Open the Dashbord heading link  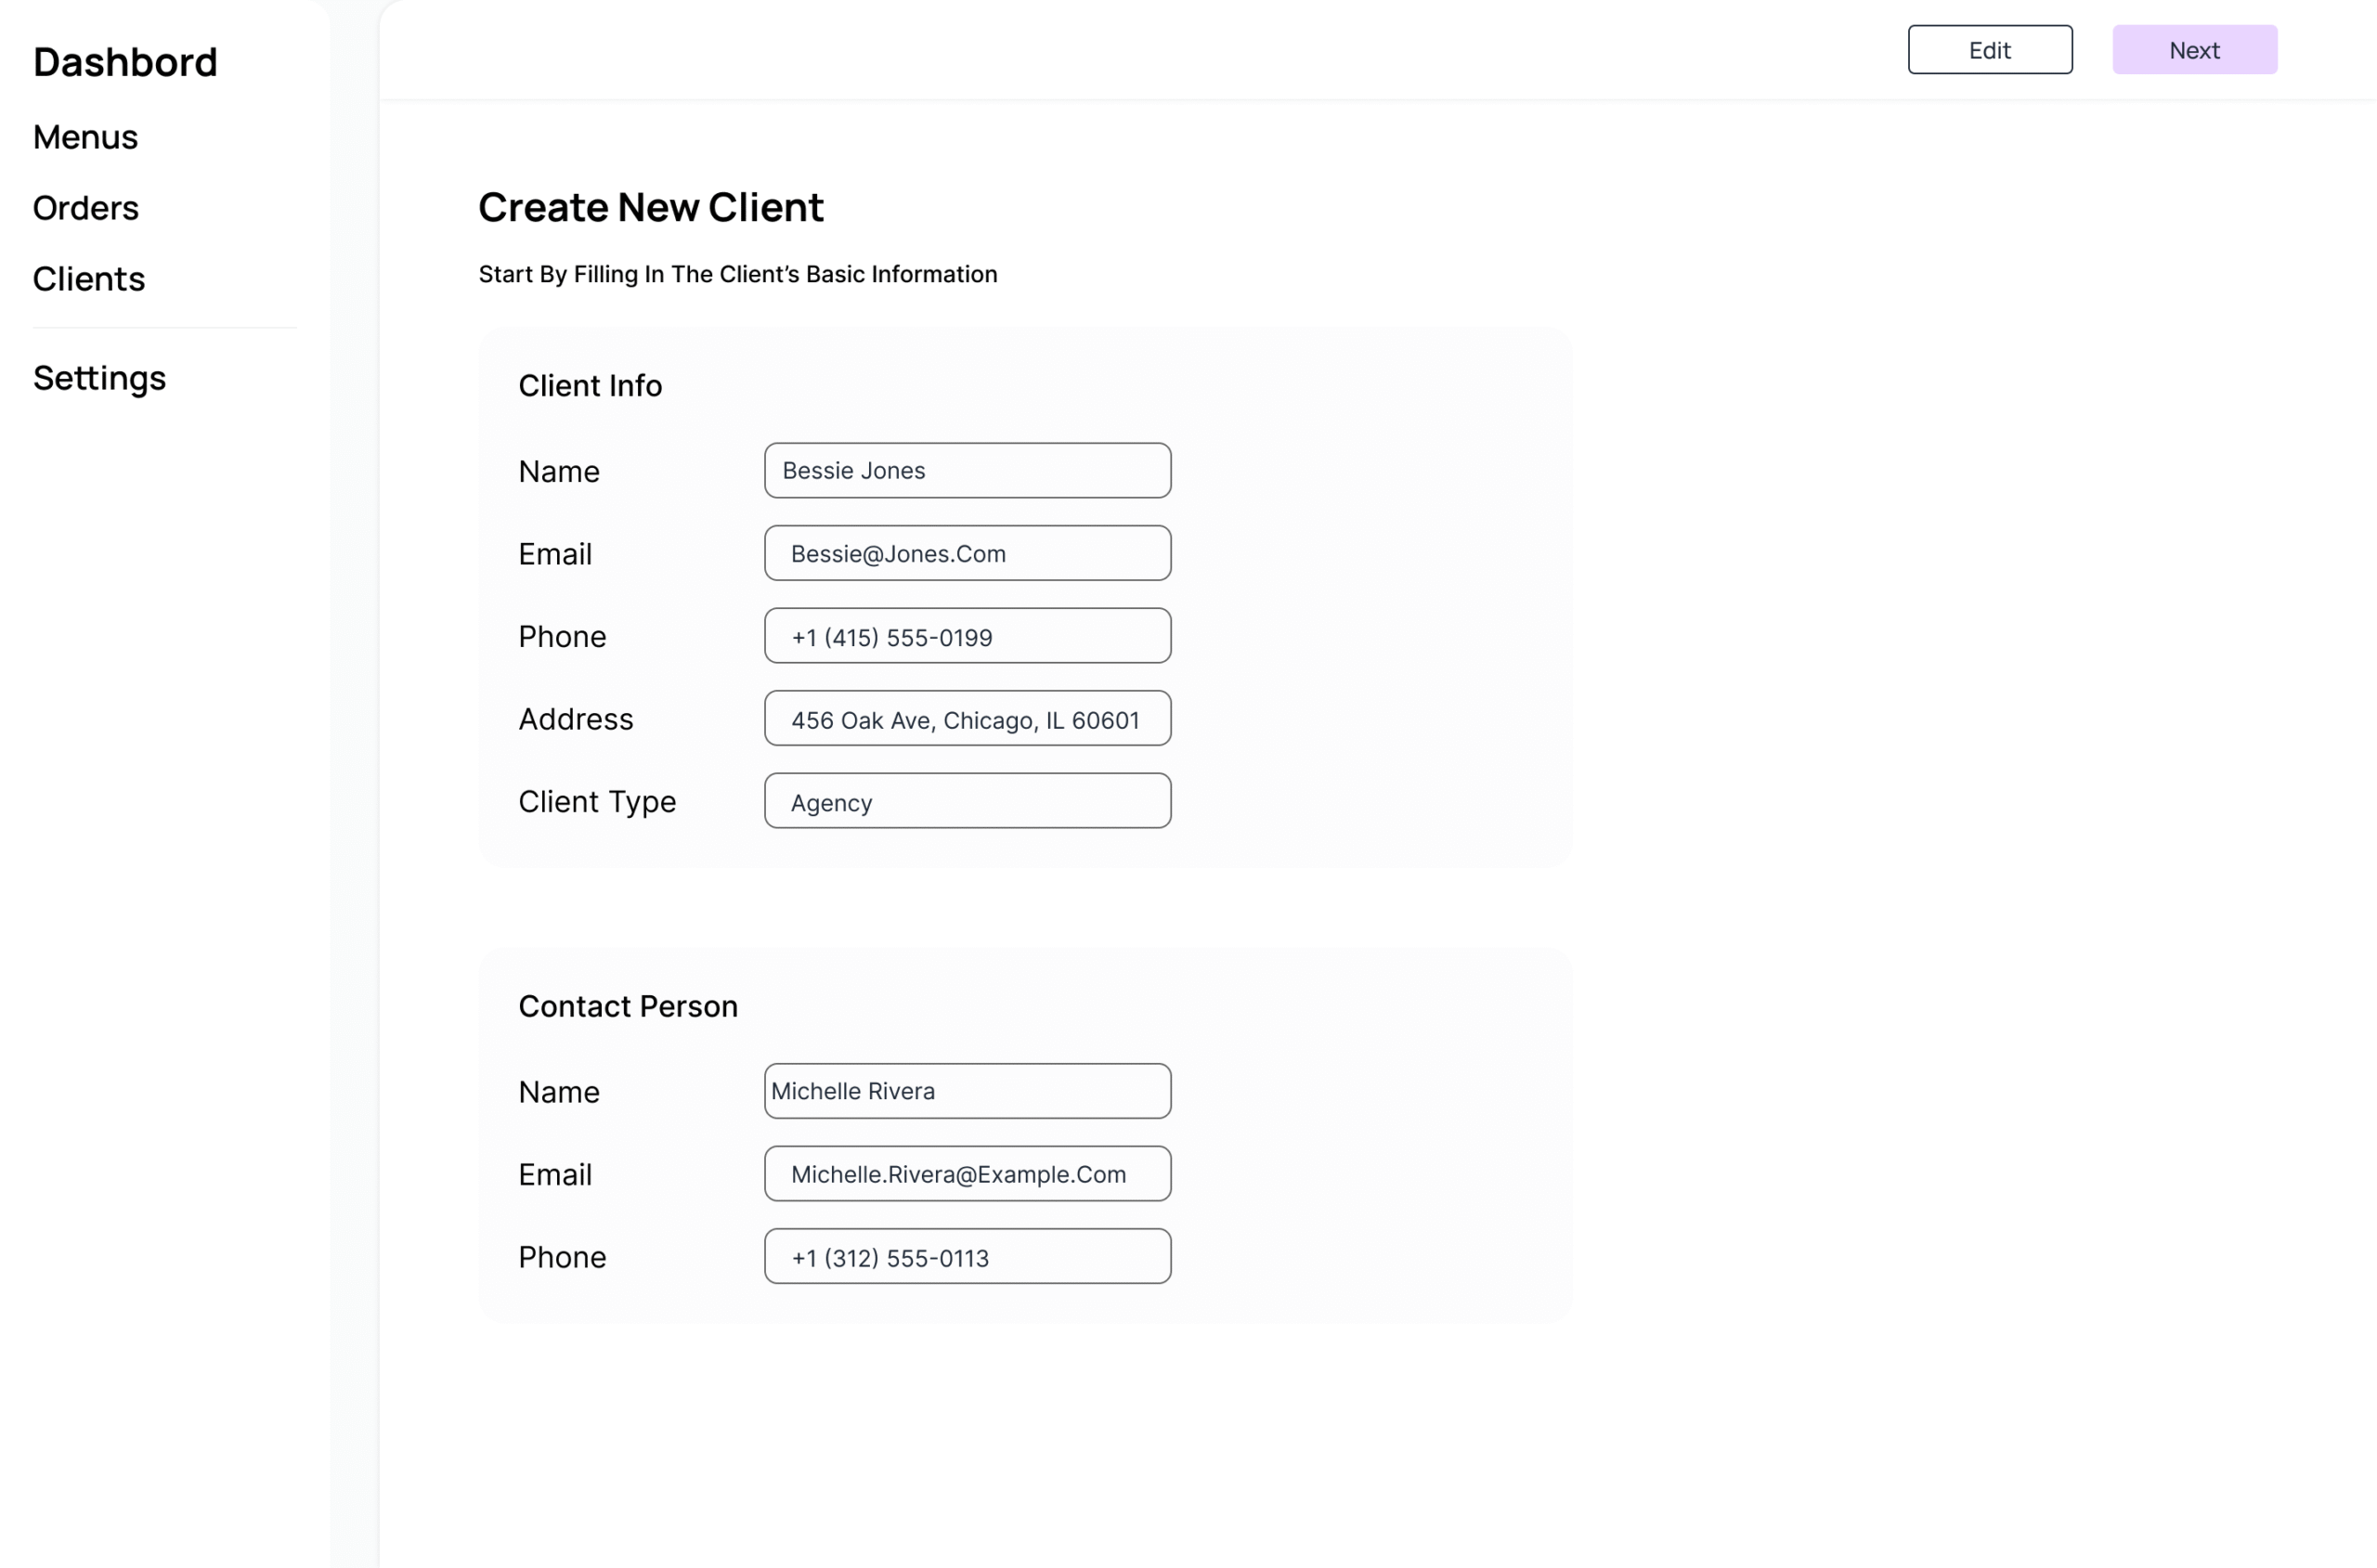pos(125,62)
